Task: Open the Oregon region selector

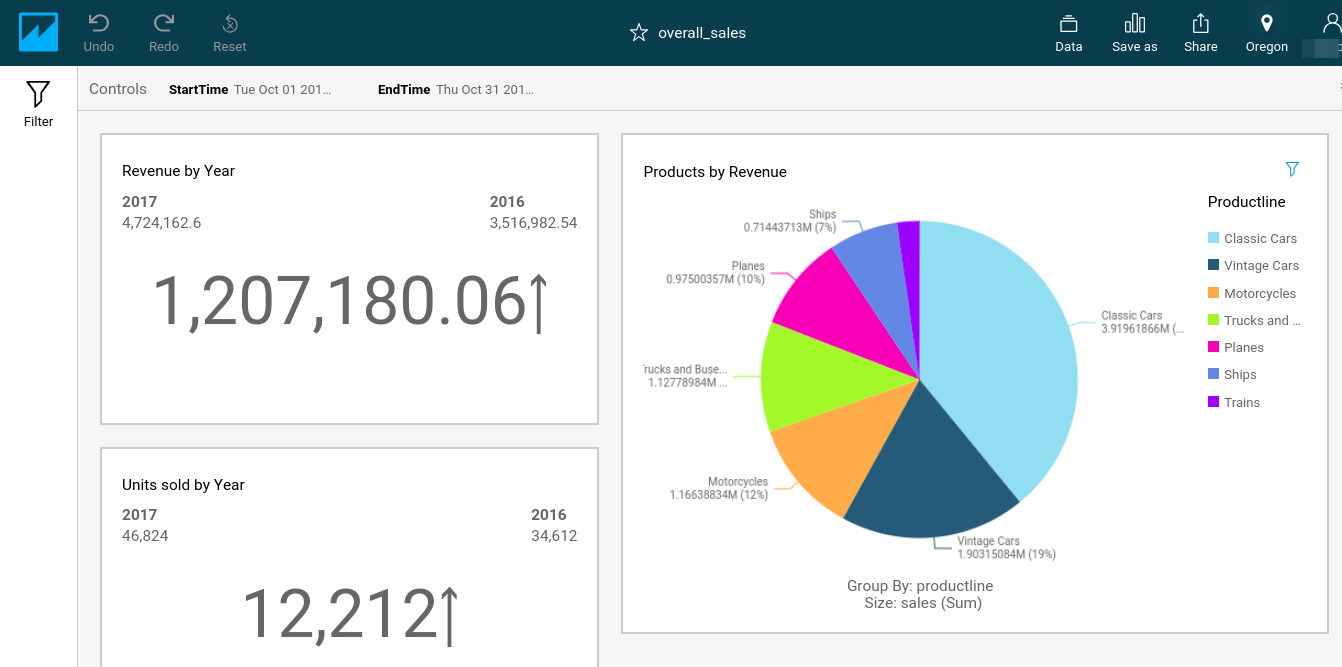Action: 1266,32
